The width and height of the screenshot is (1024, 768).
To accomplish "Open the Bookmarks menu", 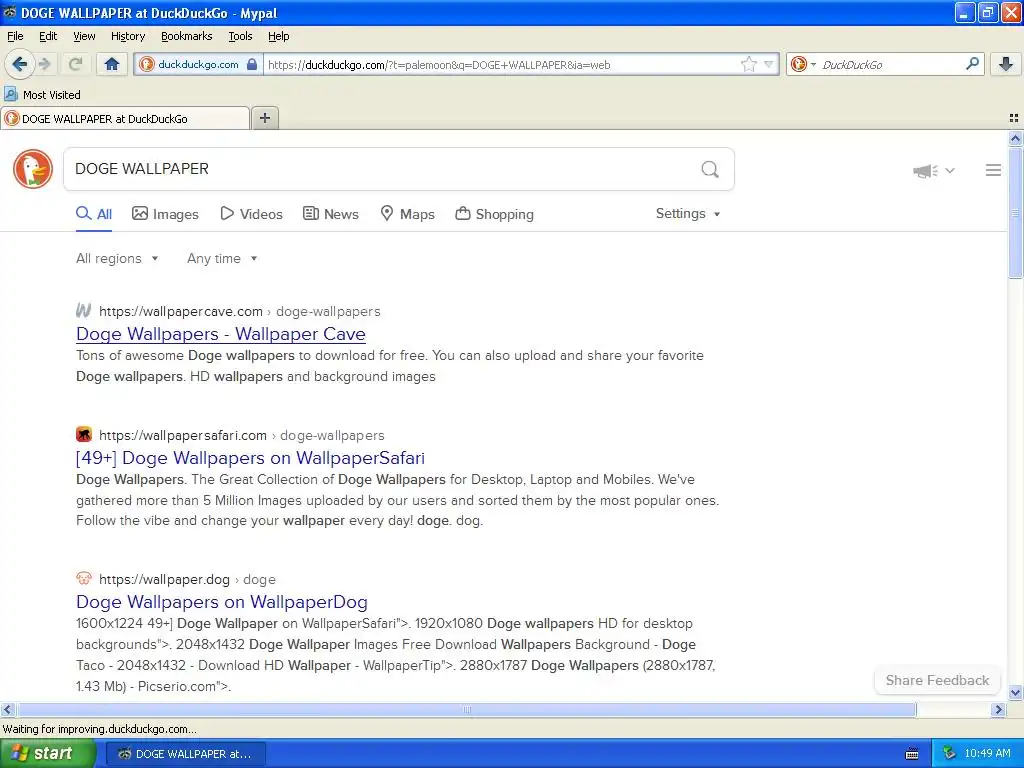I will (186, 36).
